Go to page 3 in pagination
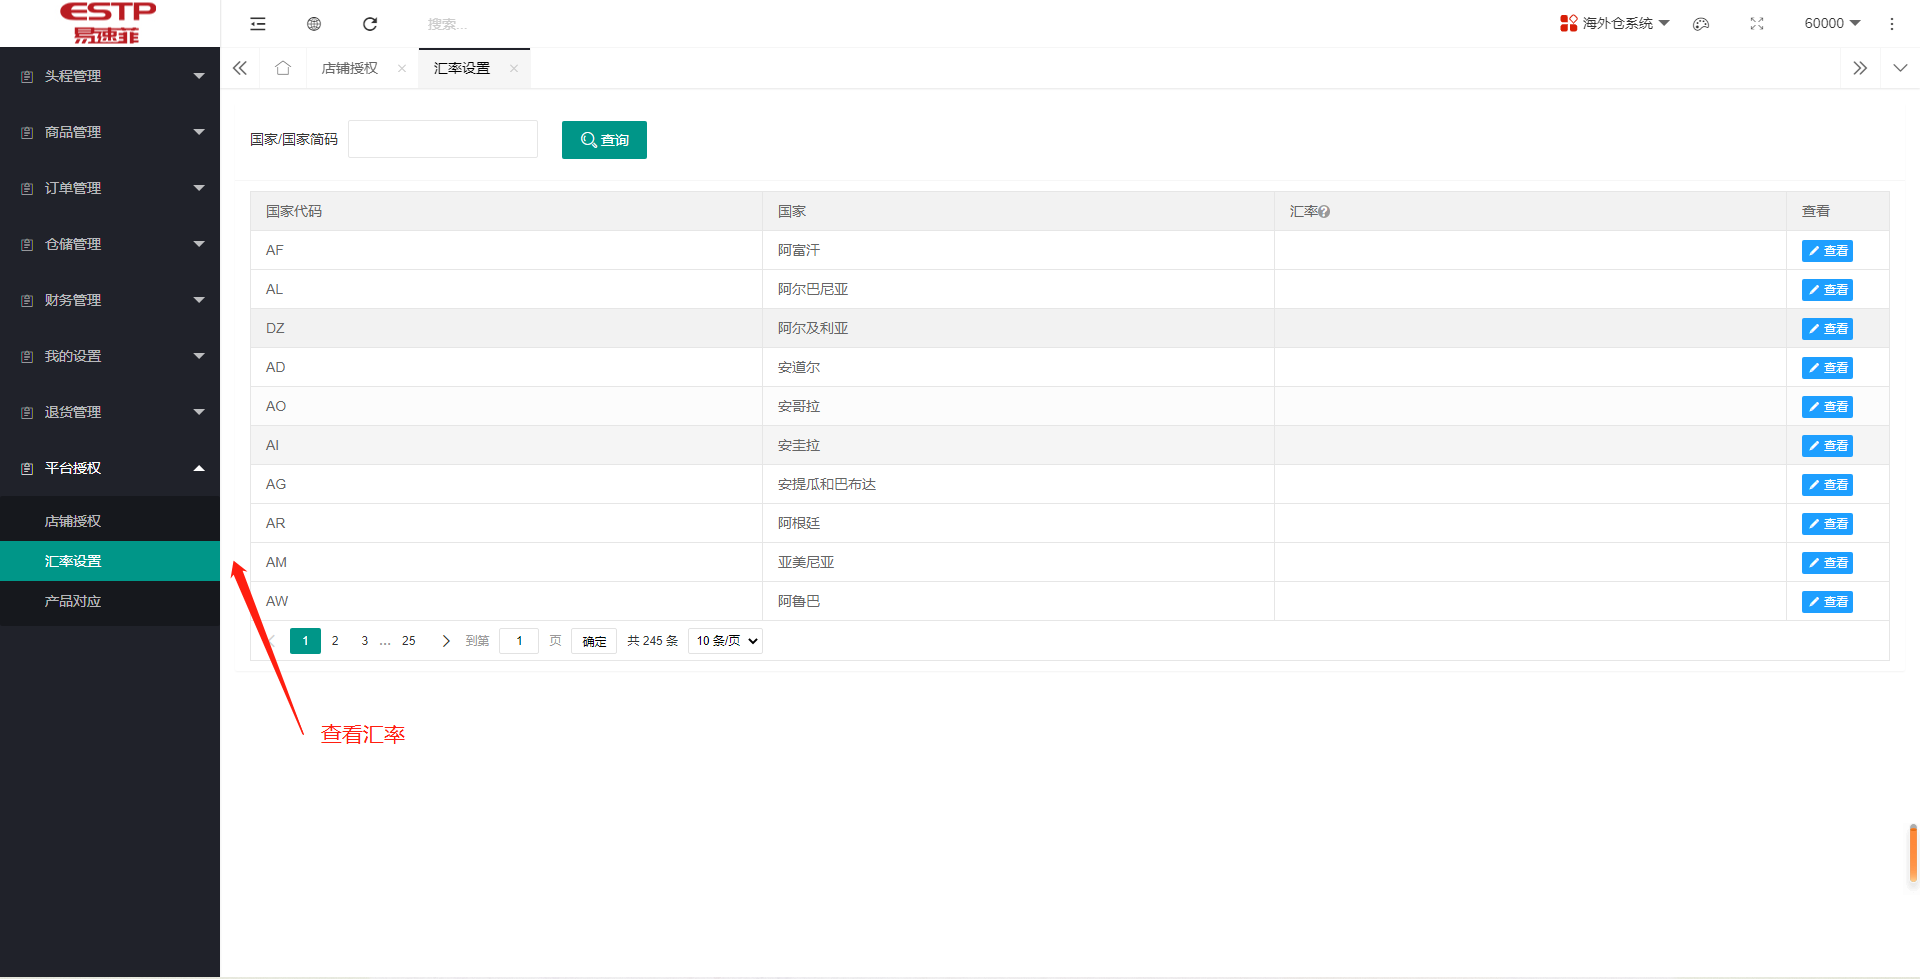This screenshot has width=1920, height=979. tap(364, 640)
